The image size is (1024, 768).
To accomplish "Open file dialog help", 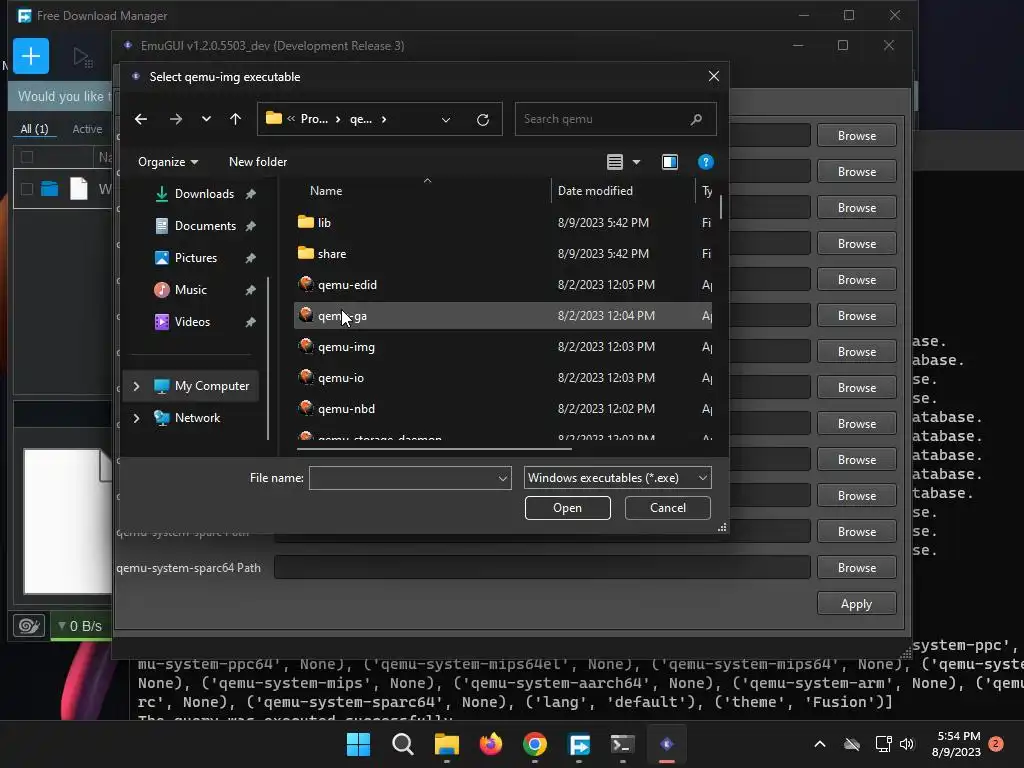I will [705, 162].
